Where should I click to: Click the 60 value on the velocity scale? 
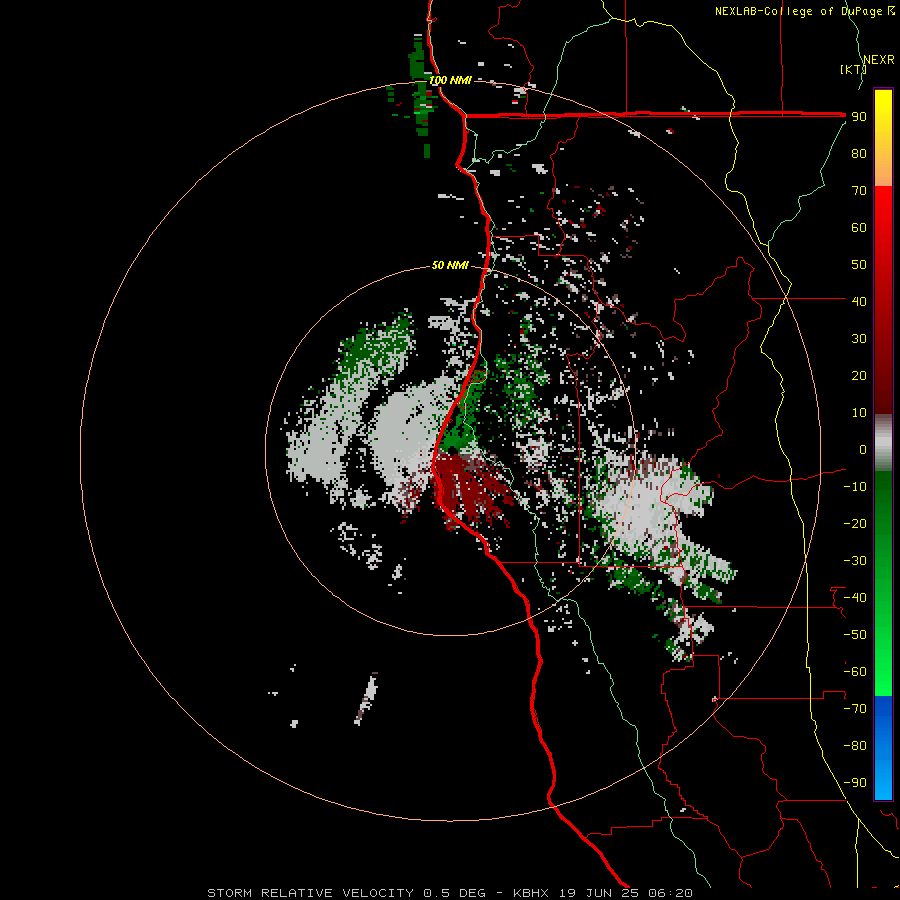(859, 227)
